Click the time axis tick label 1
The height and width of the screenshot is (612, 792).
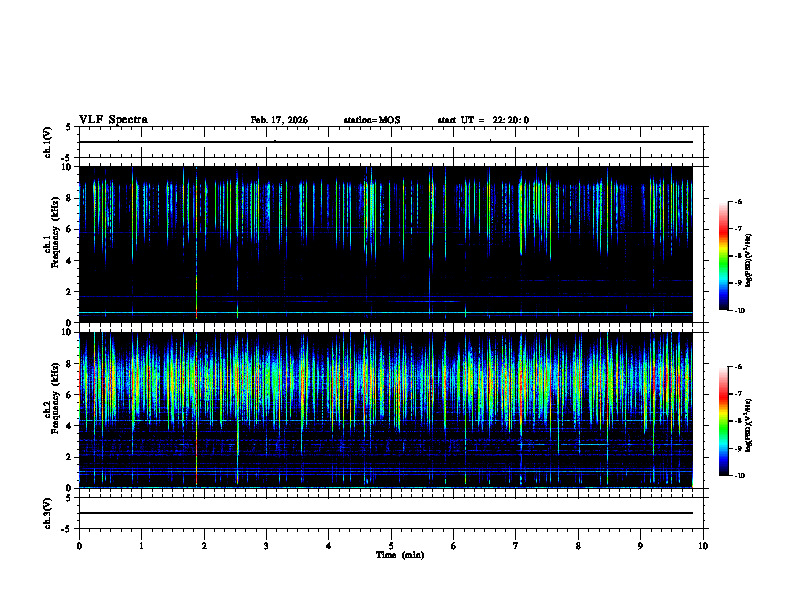point(141,546)
